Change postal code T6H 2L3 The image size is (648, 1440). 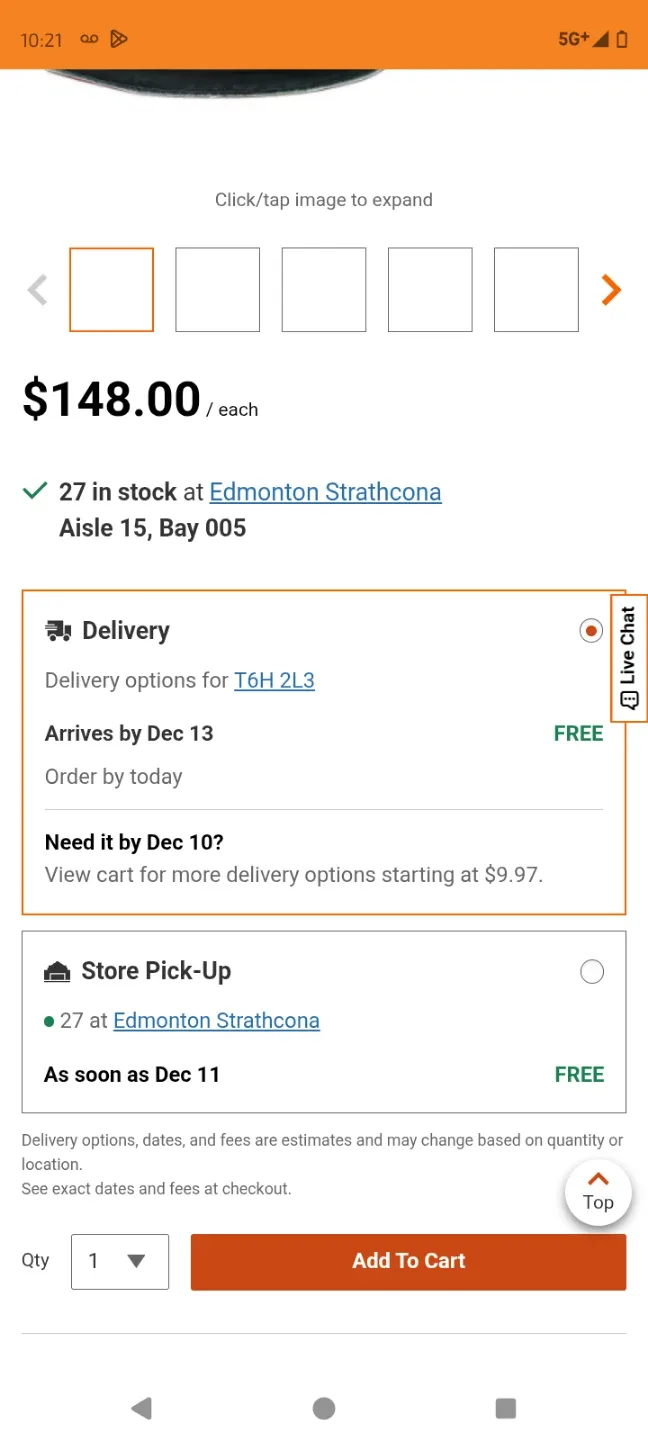click(274, 681)
